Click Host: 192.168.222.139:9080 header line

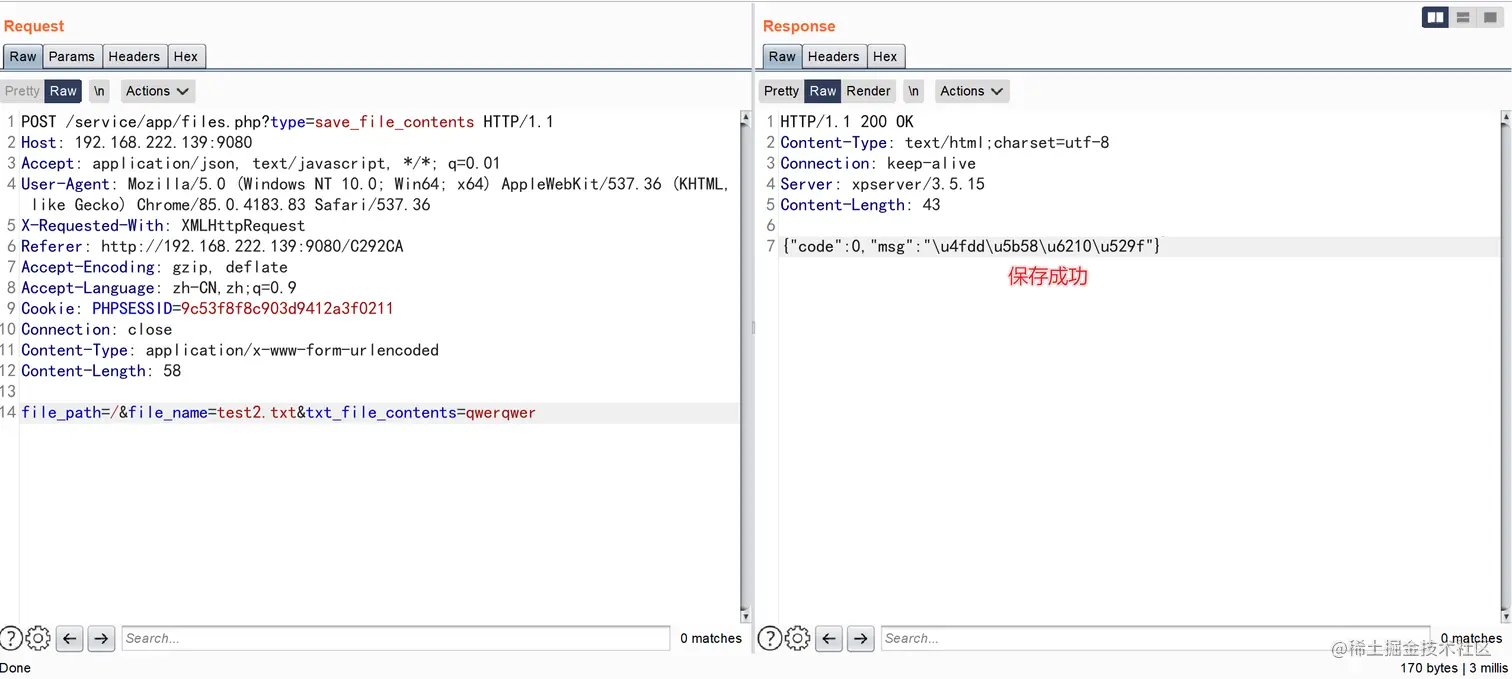tap(137, 143)
